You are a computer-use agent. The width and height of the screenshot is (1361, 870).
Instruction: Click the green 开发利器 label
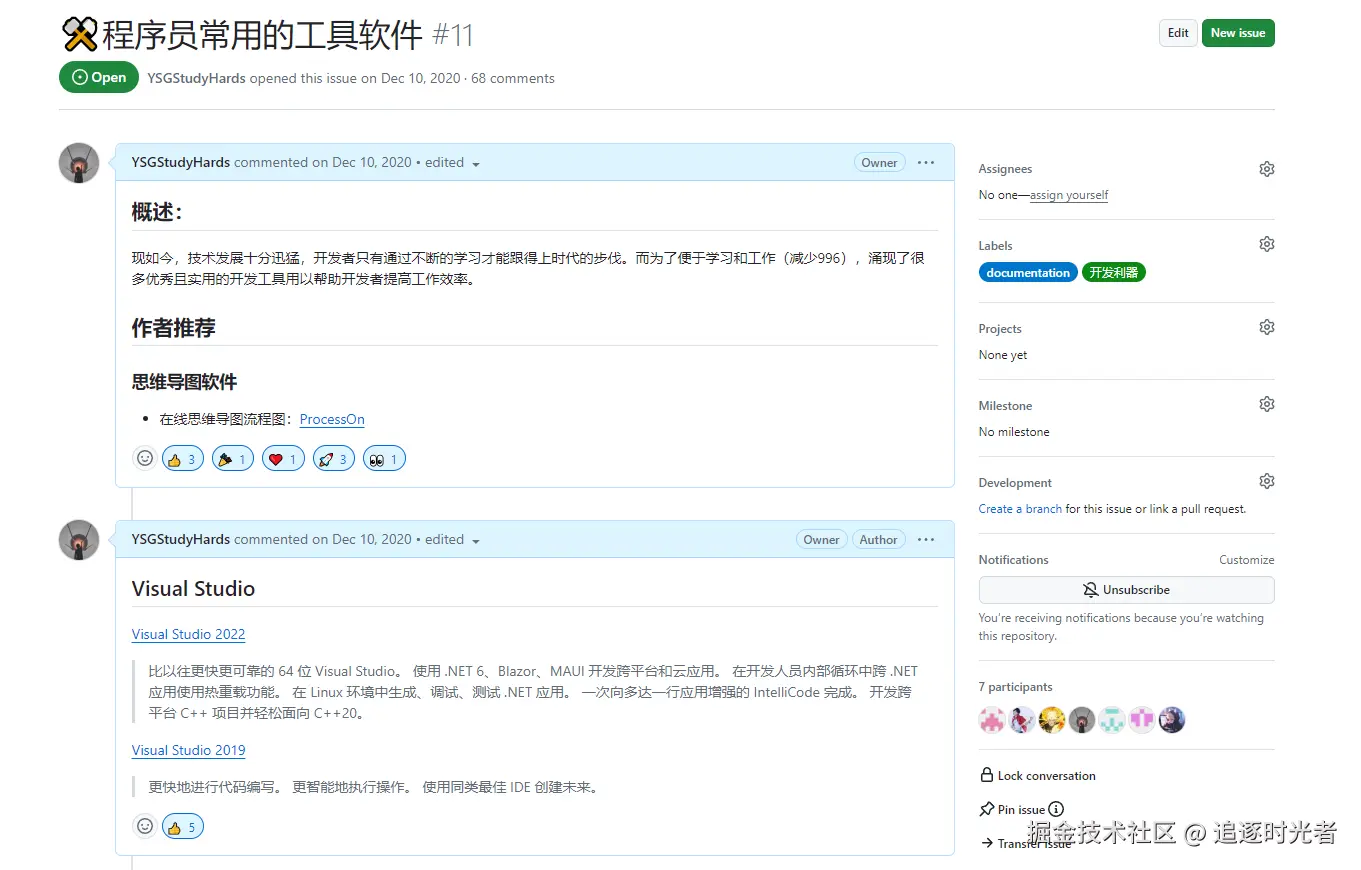tap(1114, 272)
